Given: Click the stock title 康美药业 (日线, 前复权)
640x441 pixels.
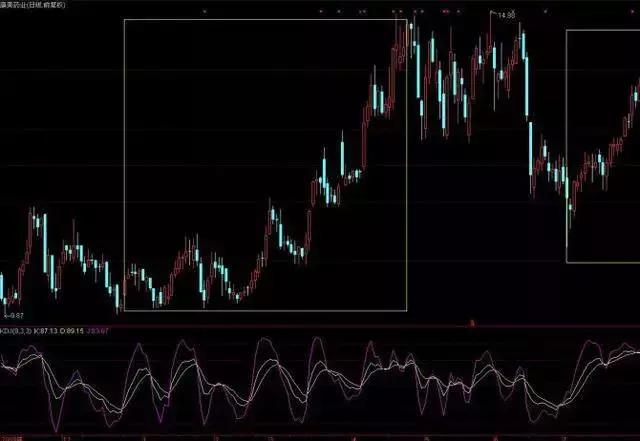Looking at the screenshot, I should click(33, 5).
